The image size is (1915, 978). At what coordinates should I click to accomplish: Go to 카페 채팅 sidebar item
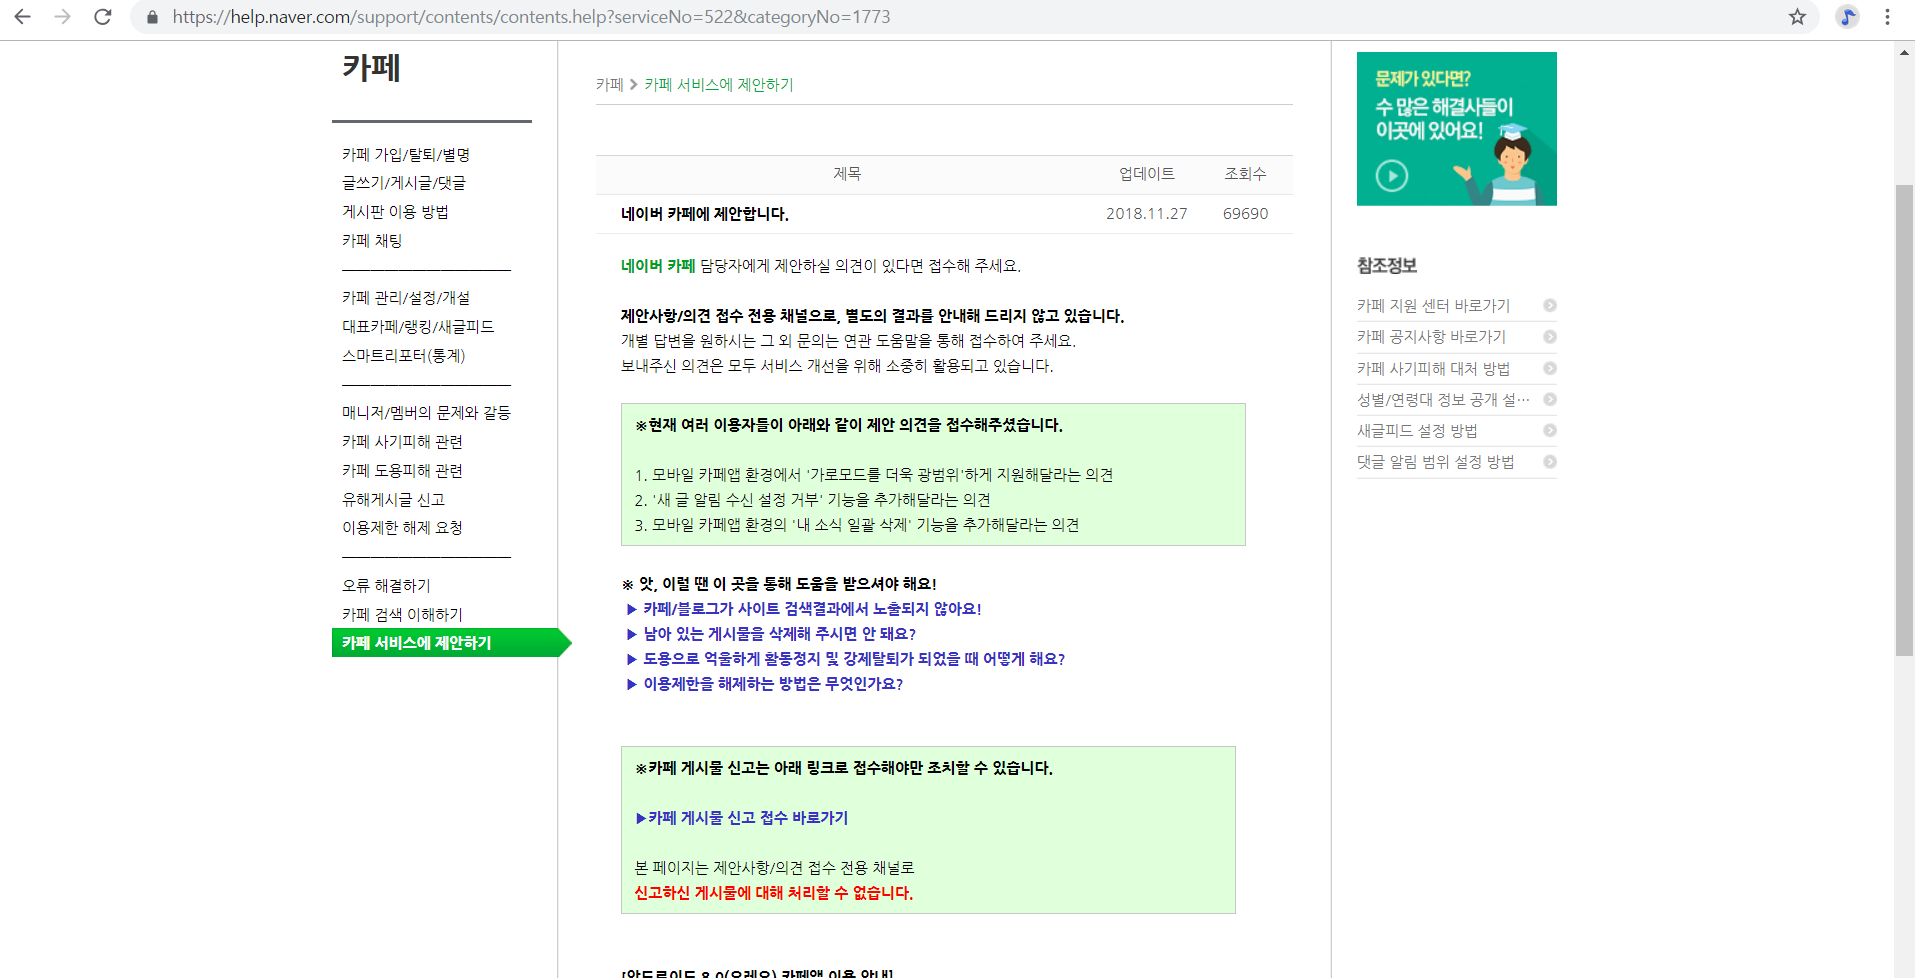coord(372,241)
